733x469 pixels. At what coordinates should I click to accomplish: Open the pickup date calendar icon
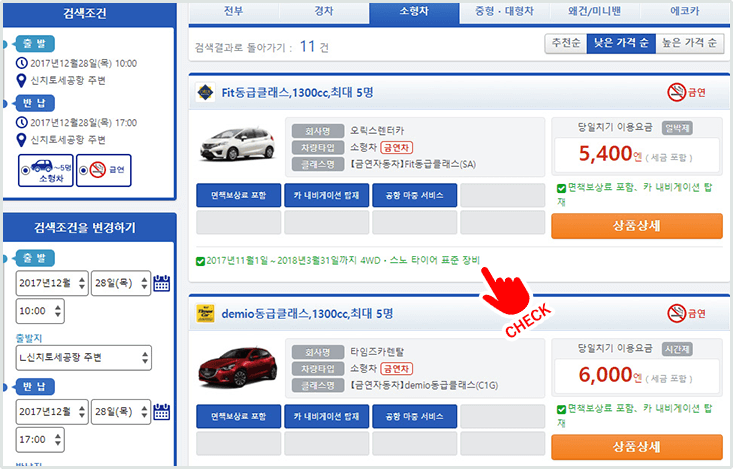162,283
